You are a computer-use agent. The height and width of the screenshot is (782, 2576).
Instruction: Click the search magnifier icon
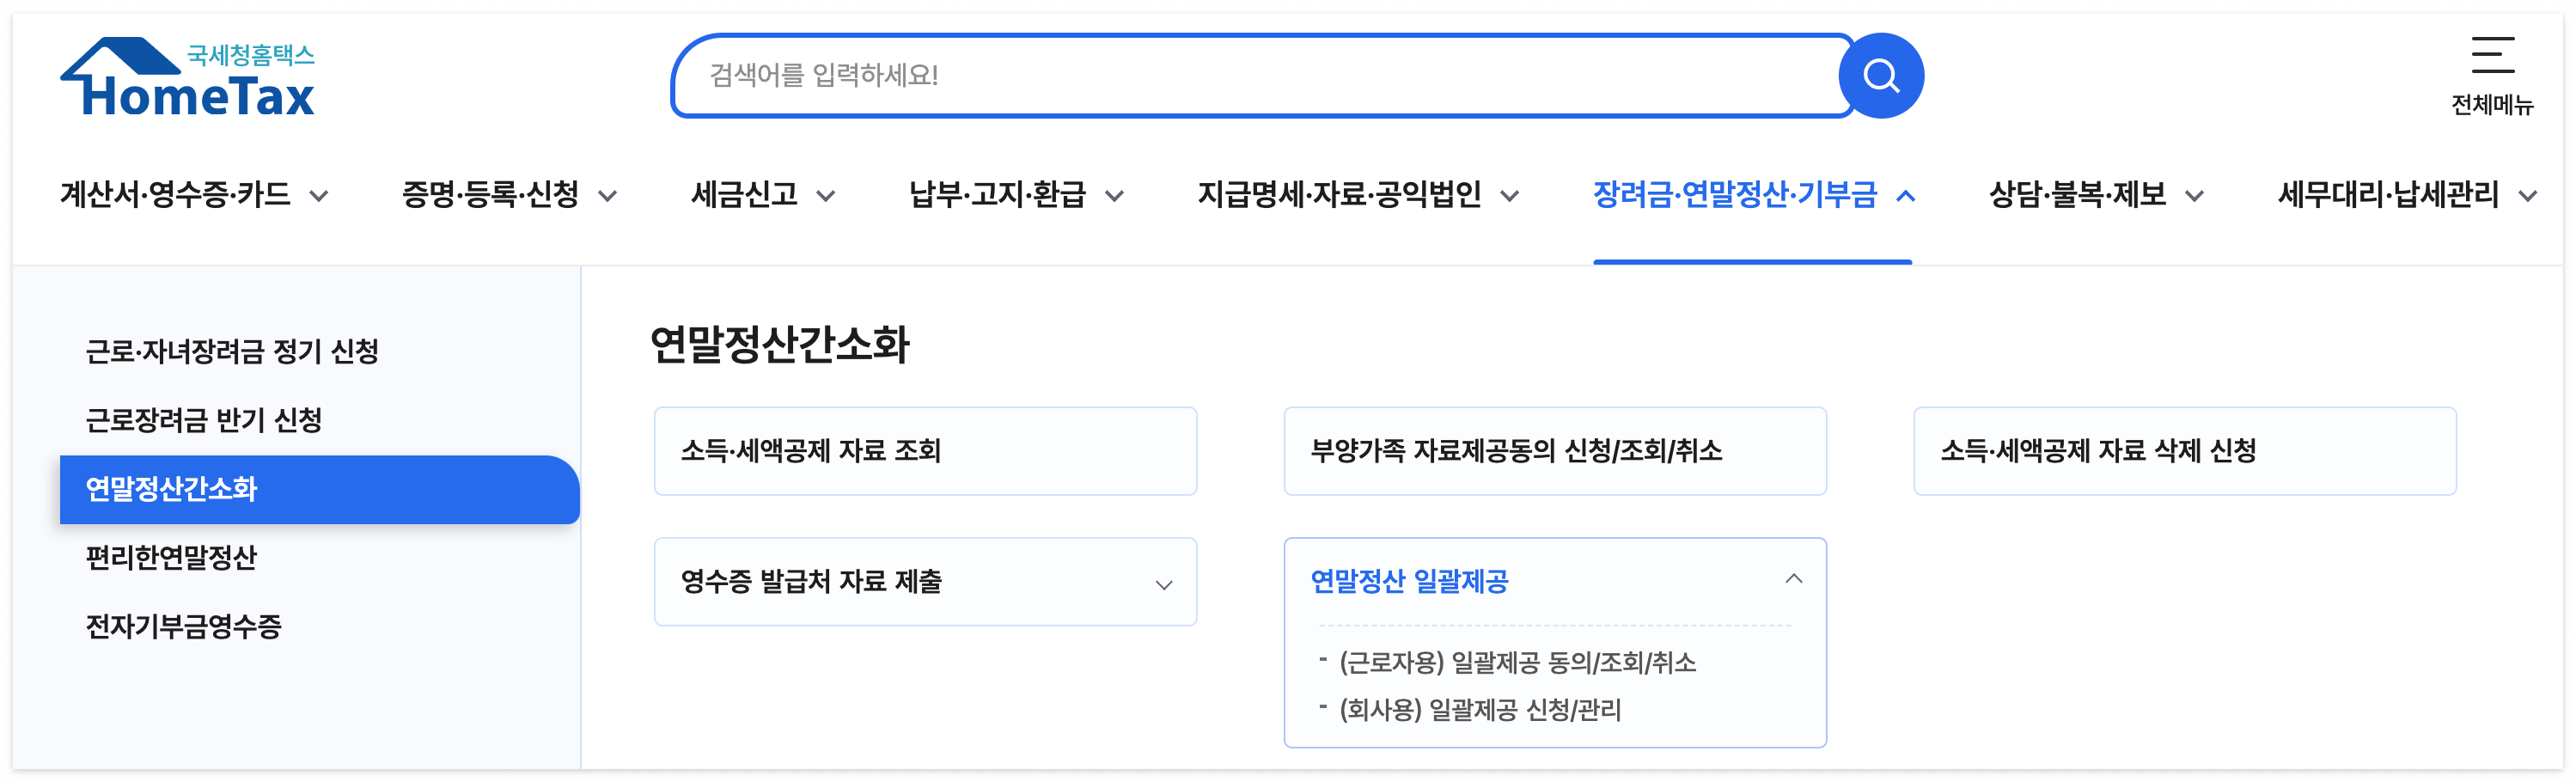(x=1881, y=75)
